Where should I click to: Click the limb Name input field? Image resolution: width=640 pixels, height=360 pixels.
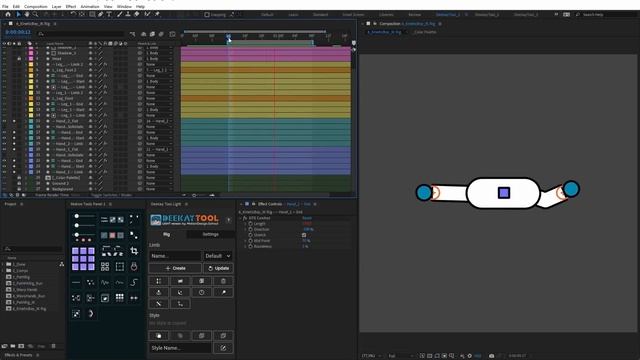[x=175, y=256]
